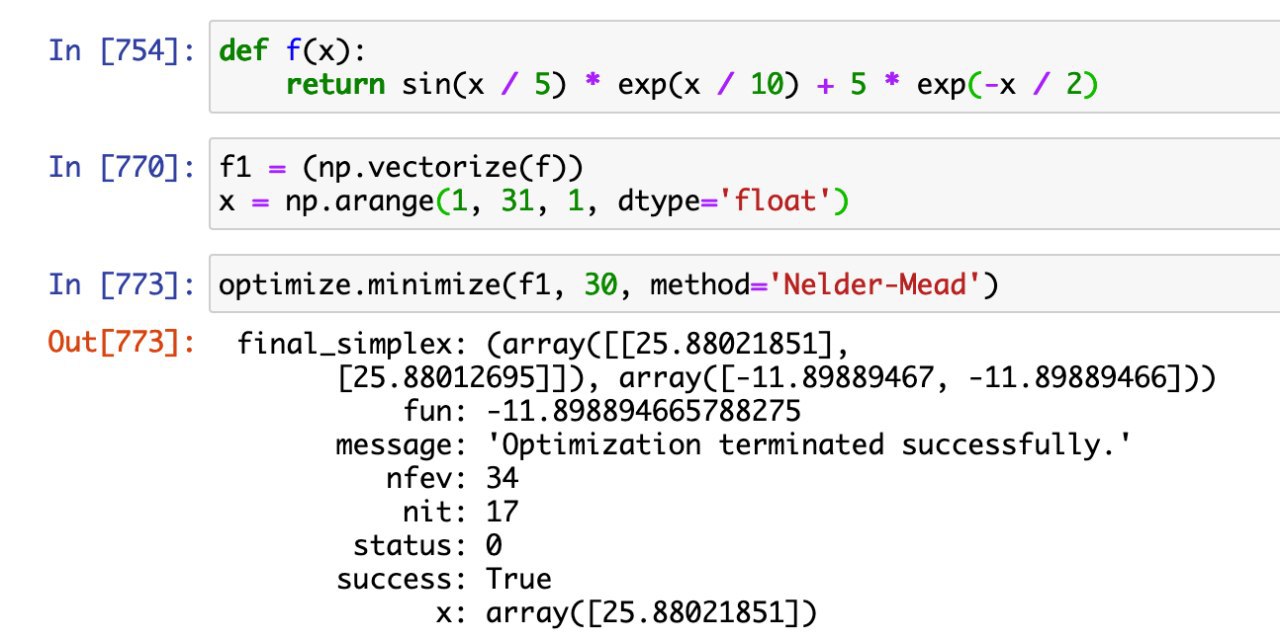Viewport: 1280px width, 640px height.
Task: Click the final_simplex output label
Action: [346, 346]
